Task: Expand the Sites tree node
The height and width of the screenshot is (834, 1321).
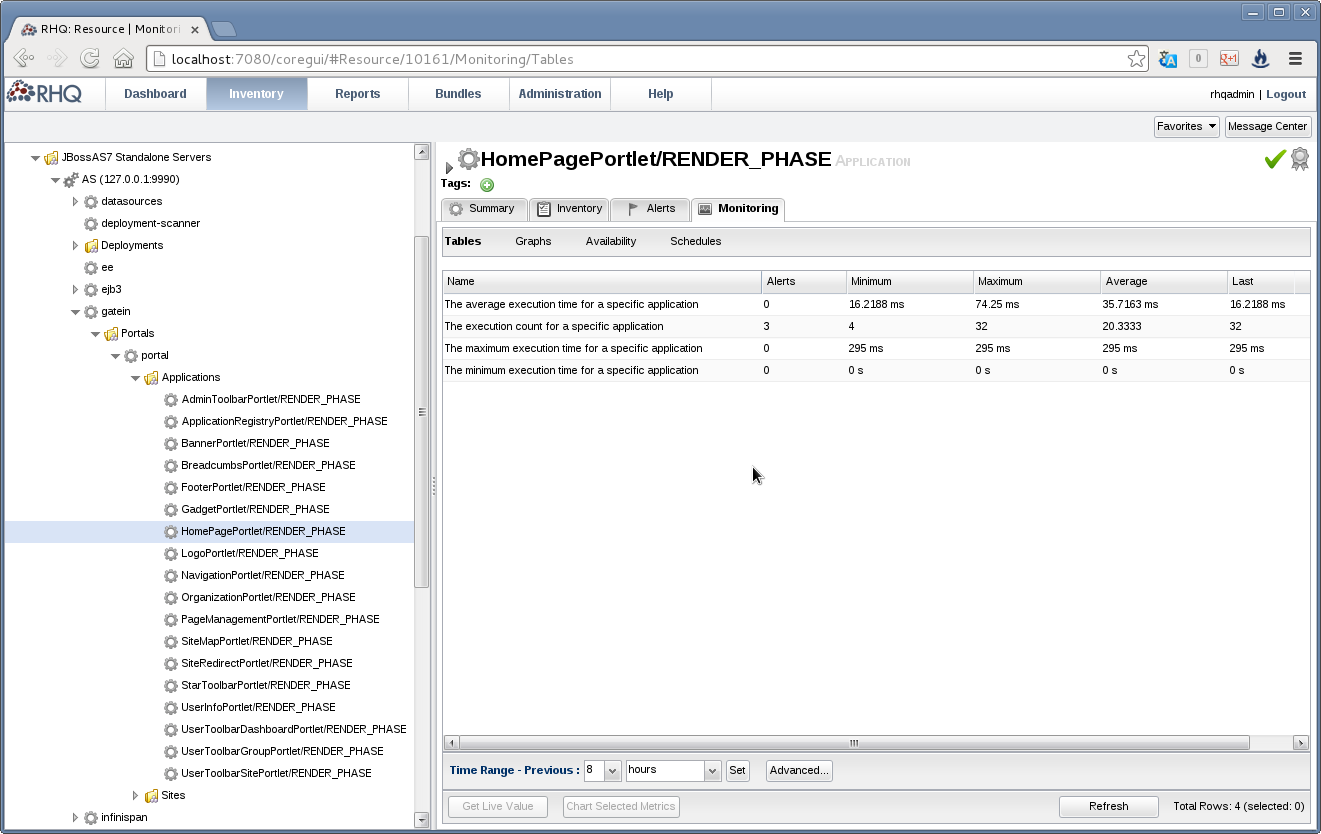Action: pyautogui.click(x=135, y=796)
